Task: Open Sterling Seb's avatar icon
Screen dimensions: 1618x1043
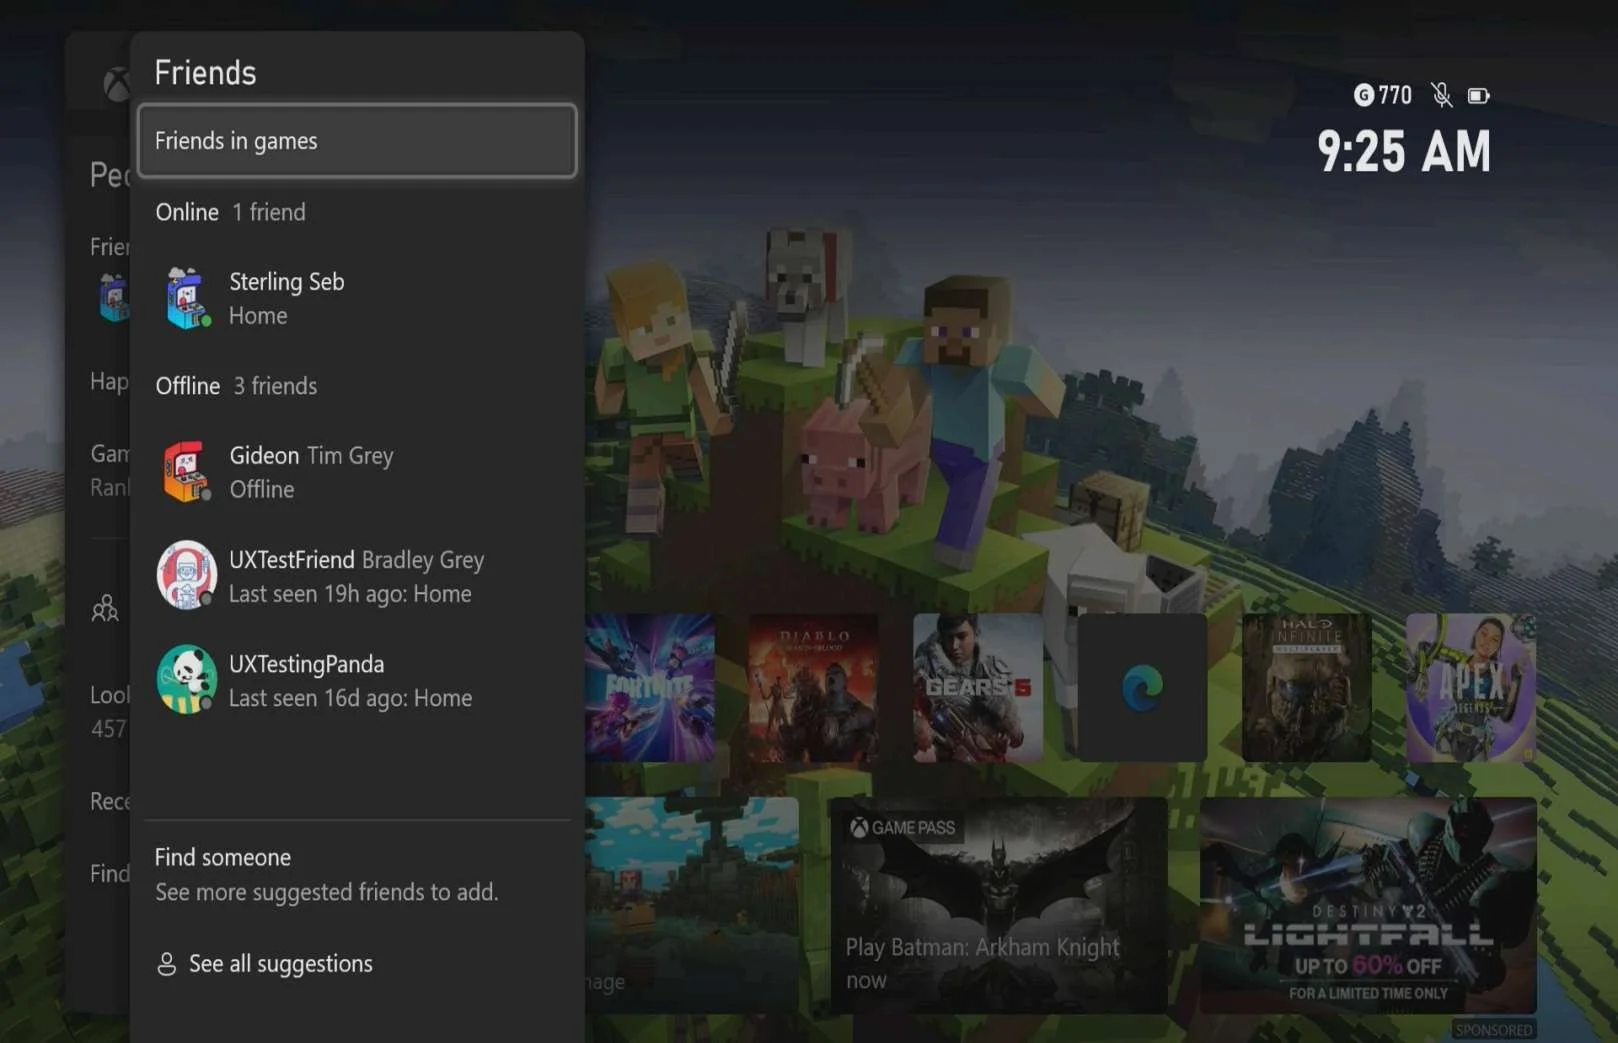Action: tap(188, 298)
